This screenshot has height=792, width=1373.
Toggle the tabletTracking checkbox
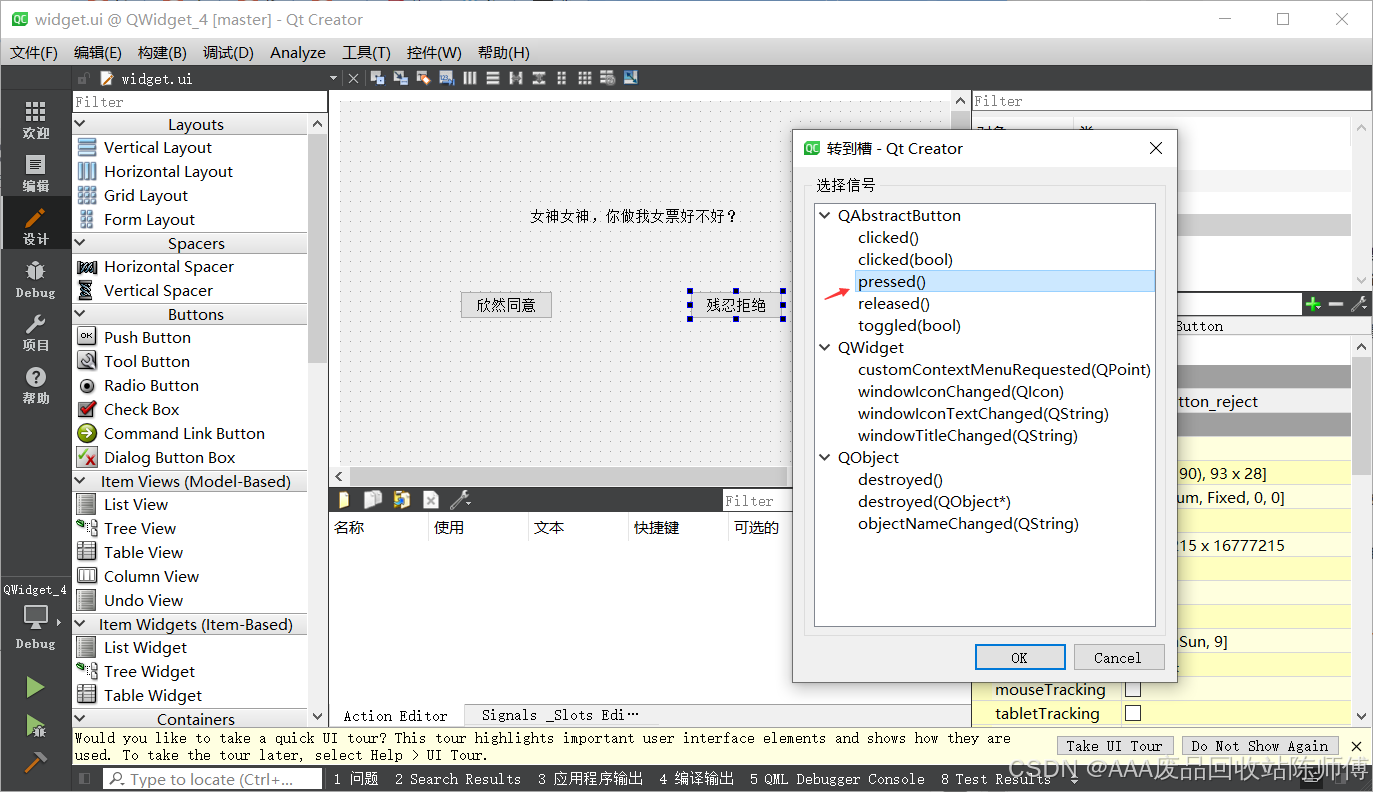click(1133, 713)
